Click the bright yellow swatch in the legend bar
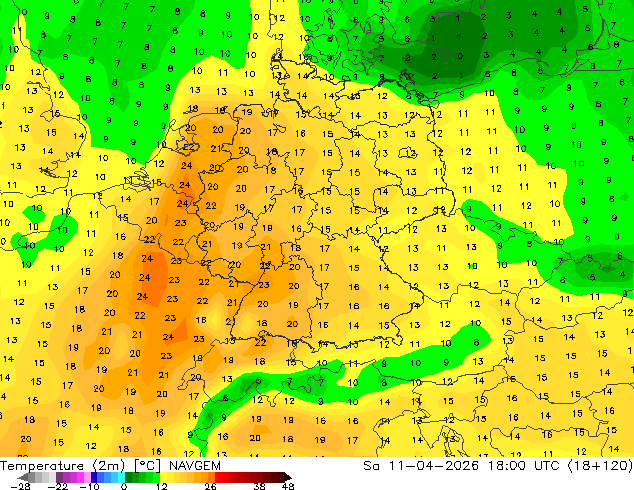634x490 pixels. [x=163, y=477]
